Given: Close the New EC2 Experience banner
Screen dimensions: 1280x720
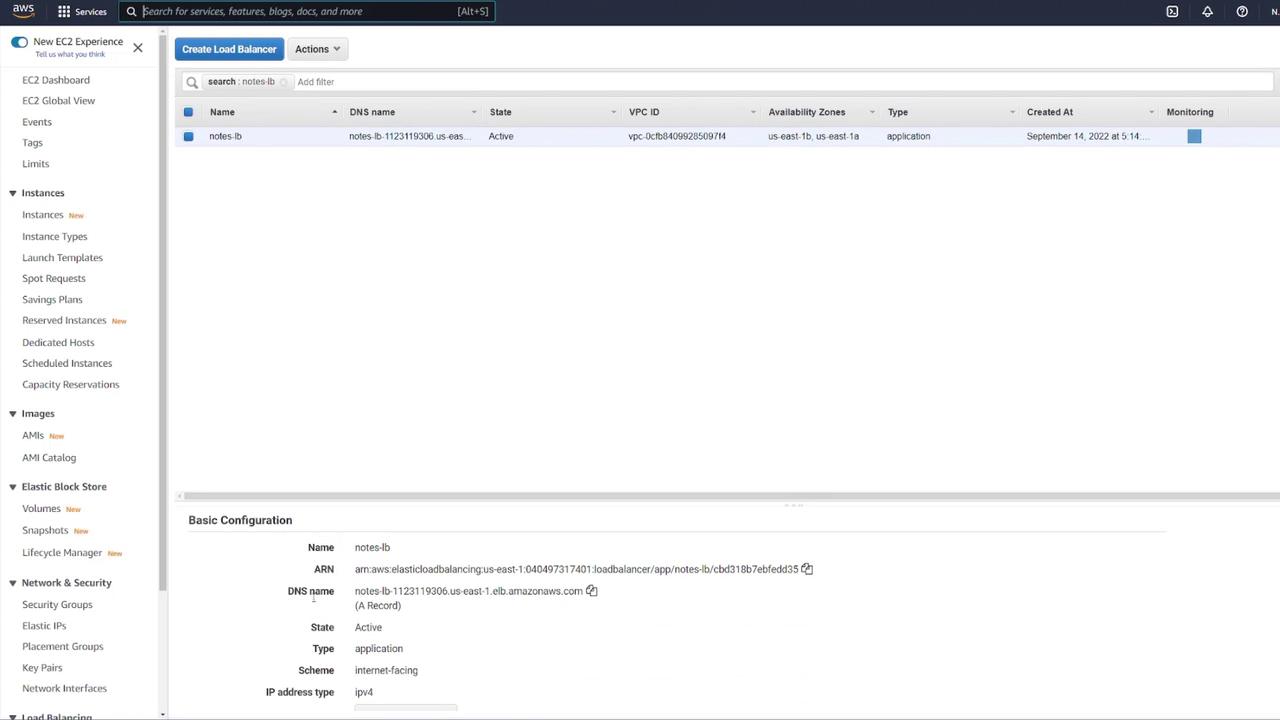Looking at the screenshot, I should click(138, 48).
